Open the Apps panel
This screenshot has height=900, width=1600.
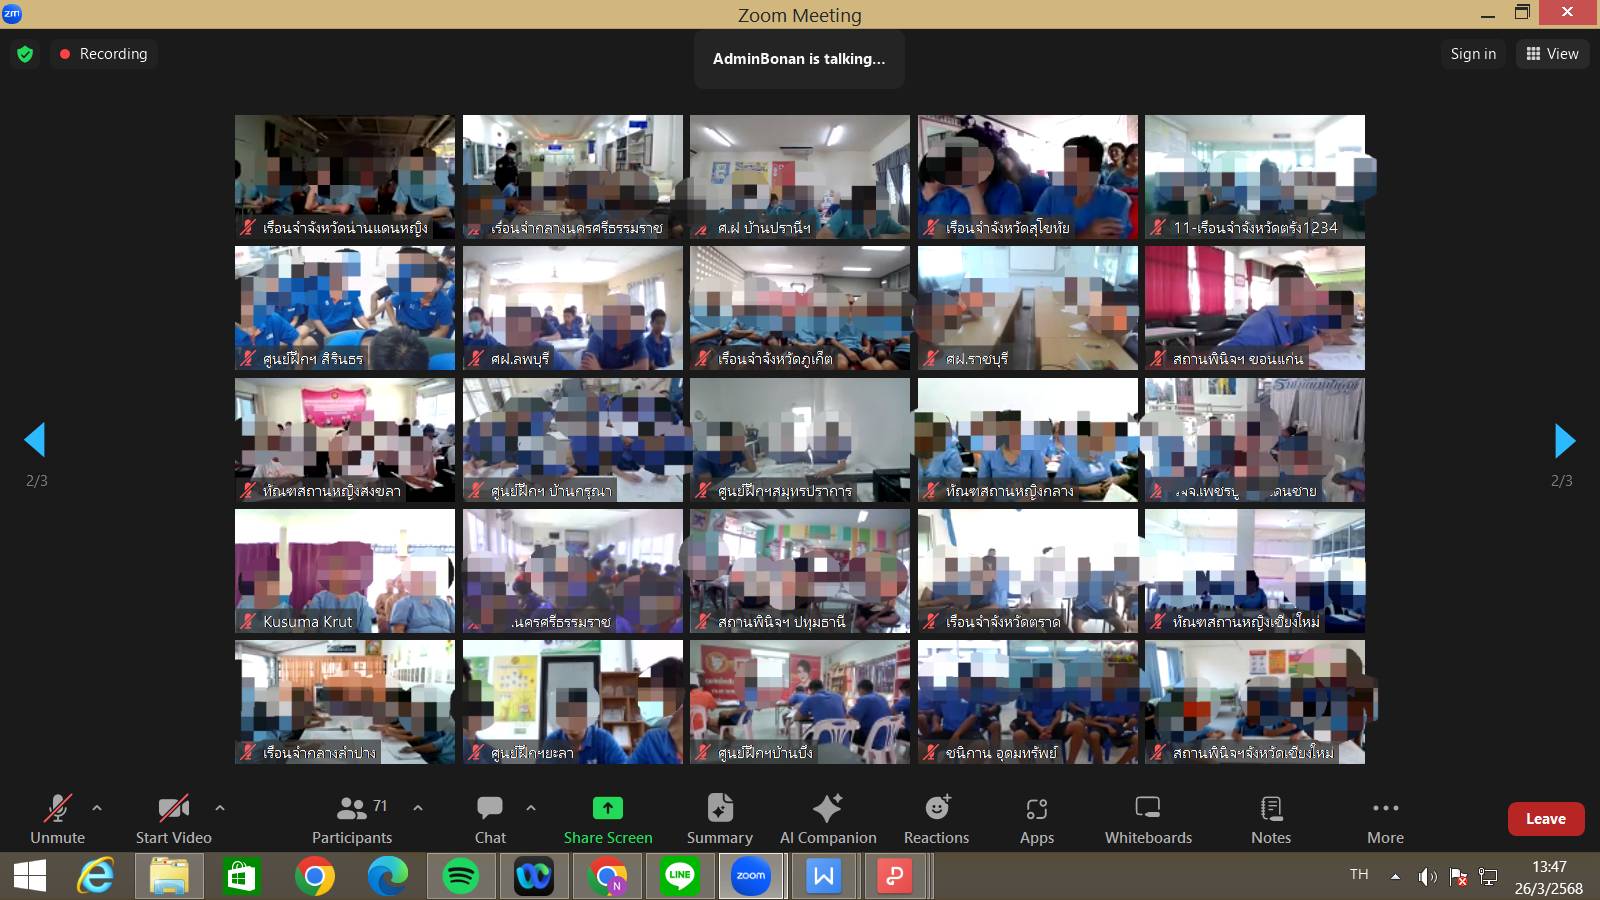pyautogui.click(x=1037, y=819)
